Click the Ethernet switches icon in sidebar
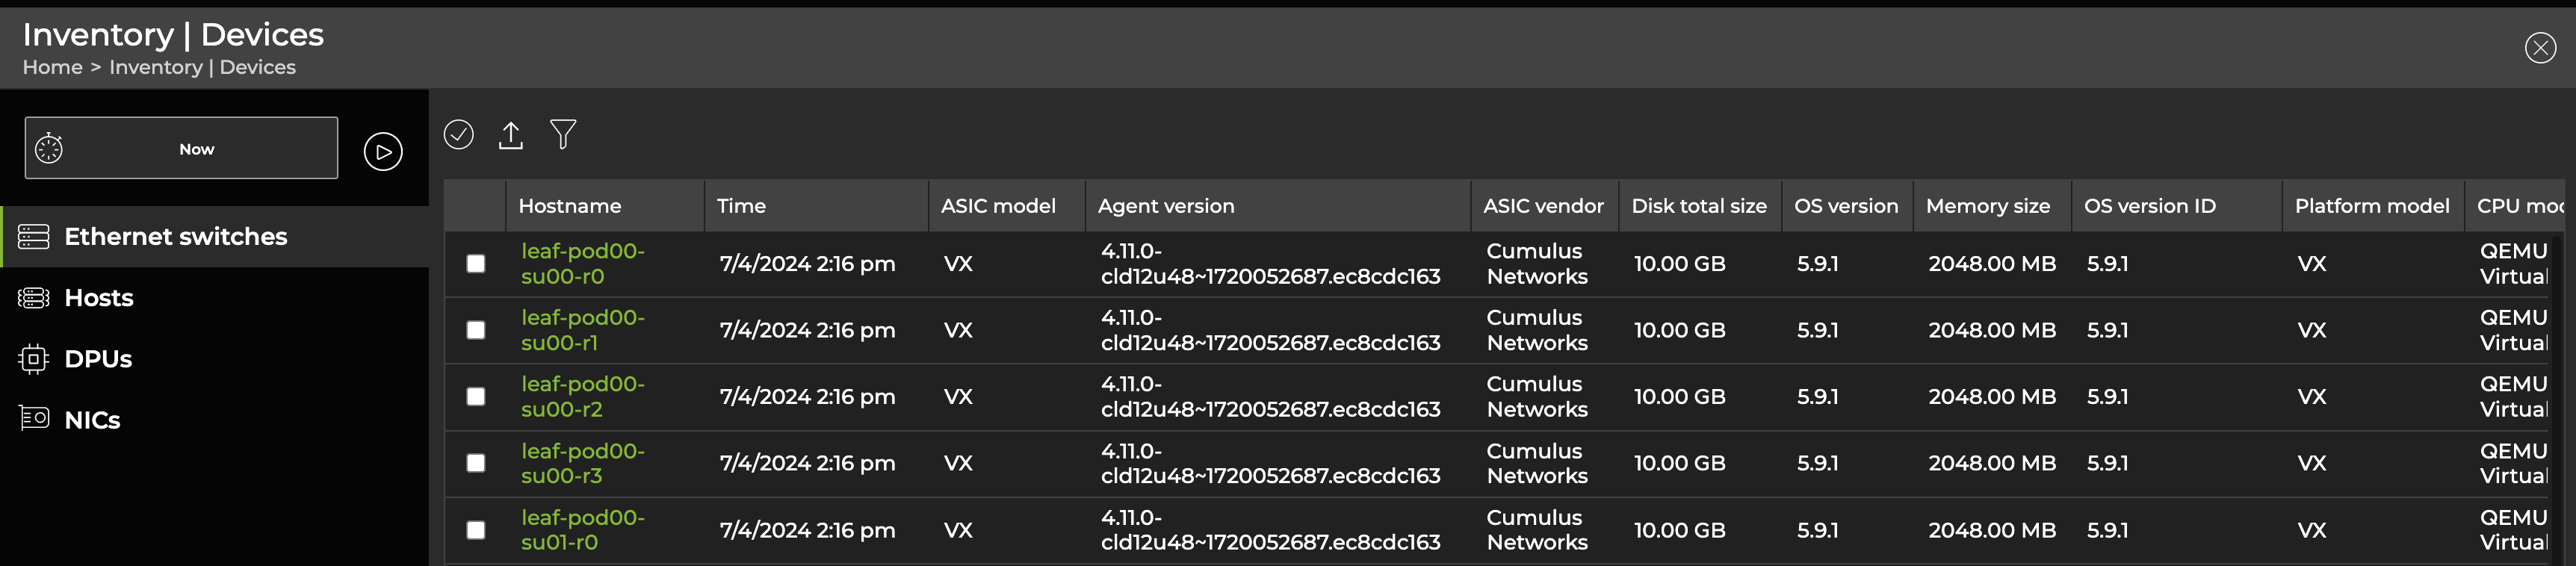The image size is (2576, 566). [x=33, y=237]
